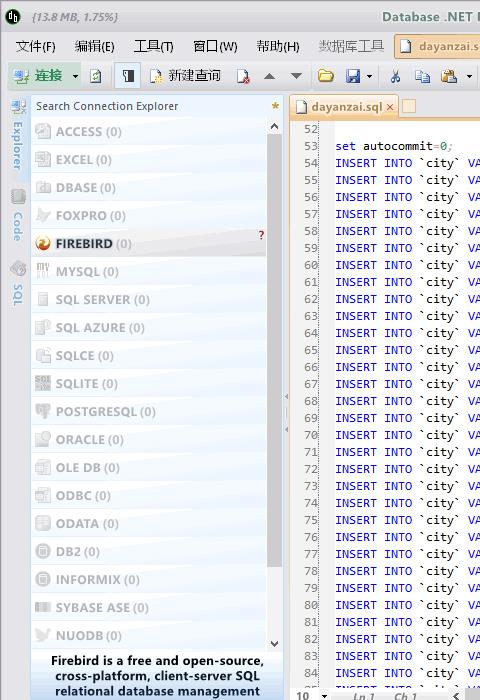Select the SQLCE (0) connection group
Viewport: 480px width, 700px height.
[149, 356]
